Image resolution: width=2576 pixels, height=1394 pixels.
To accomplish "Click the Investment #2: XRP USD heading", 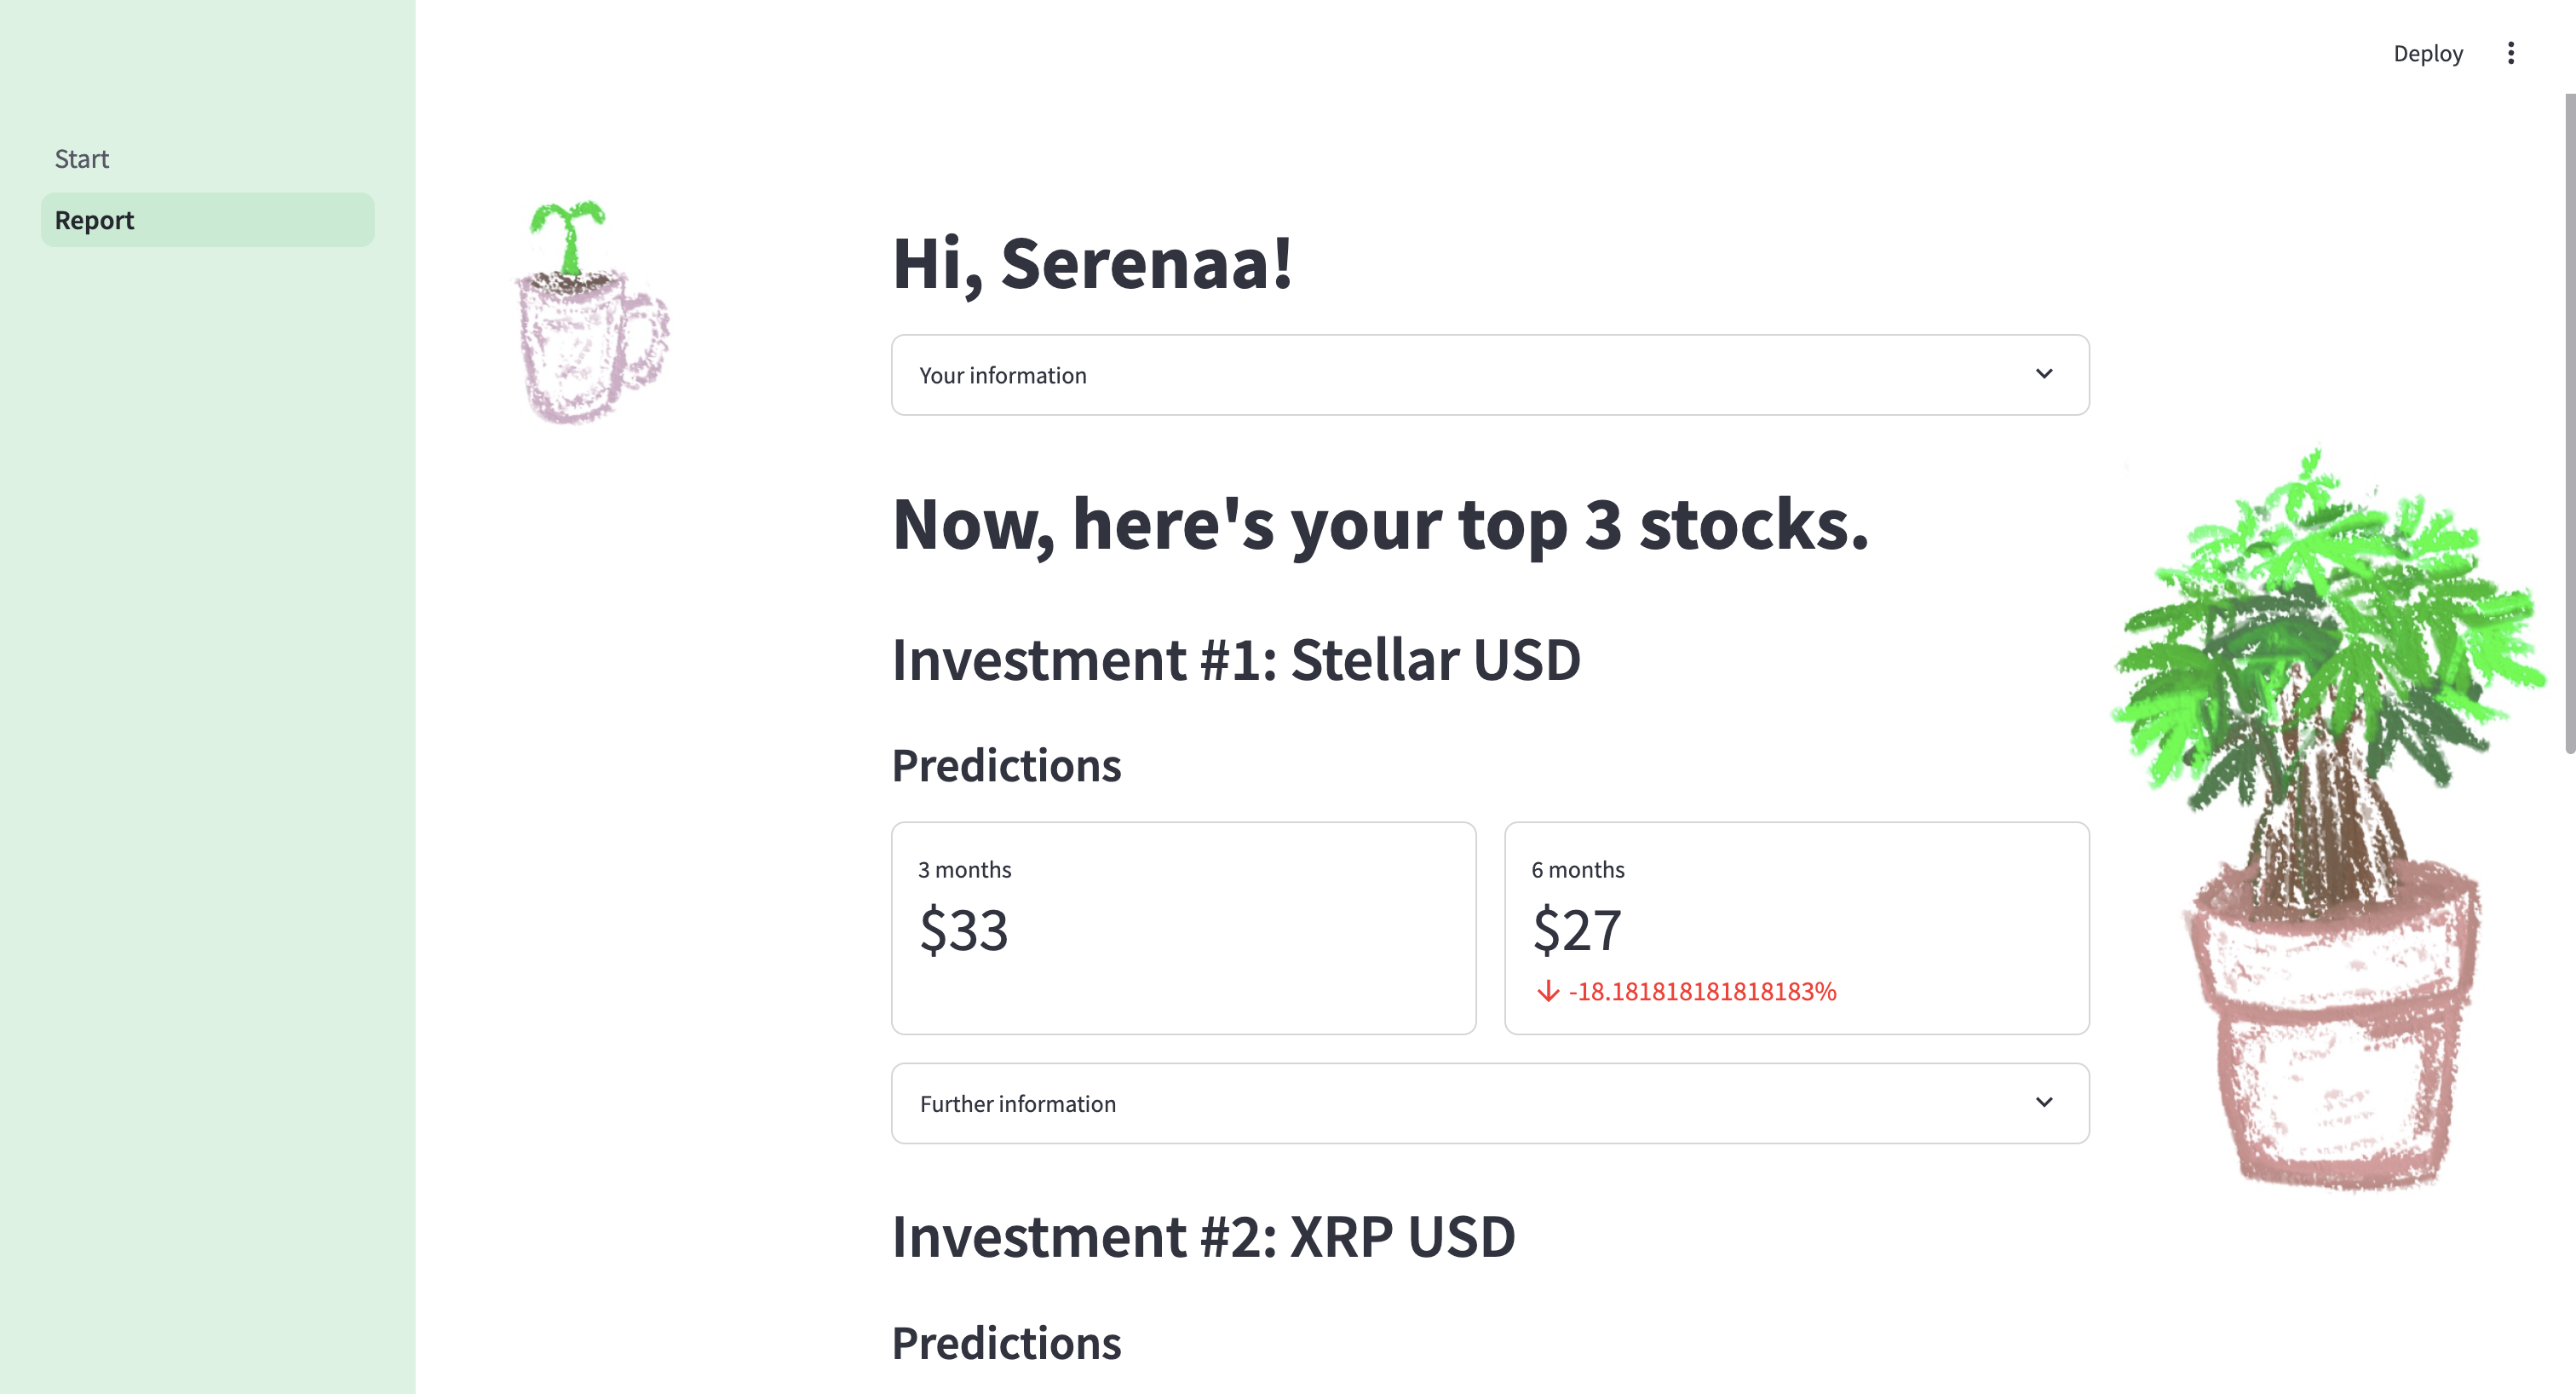I will [x=1203, y=1237].
